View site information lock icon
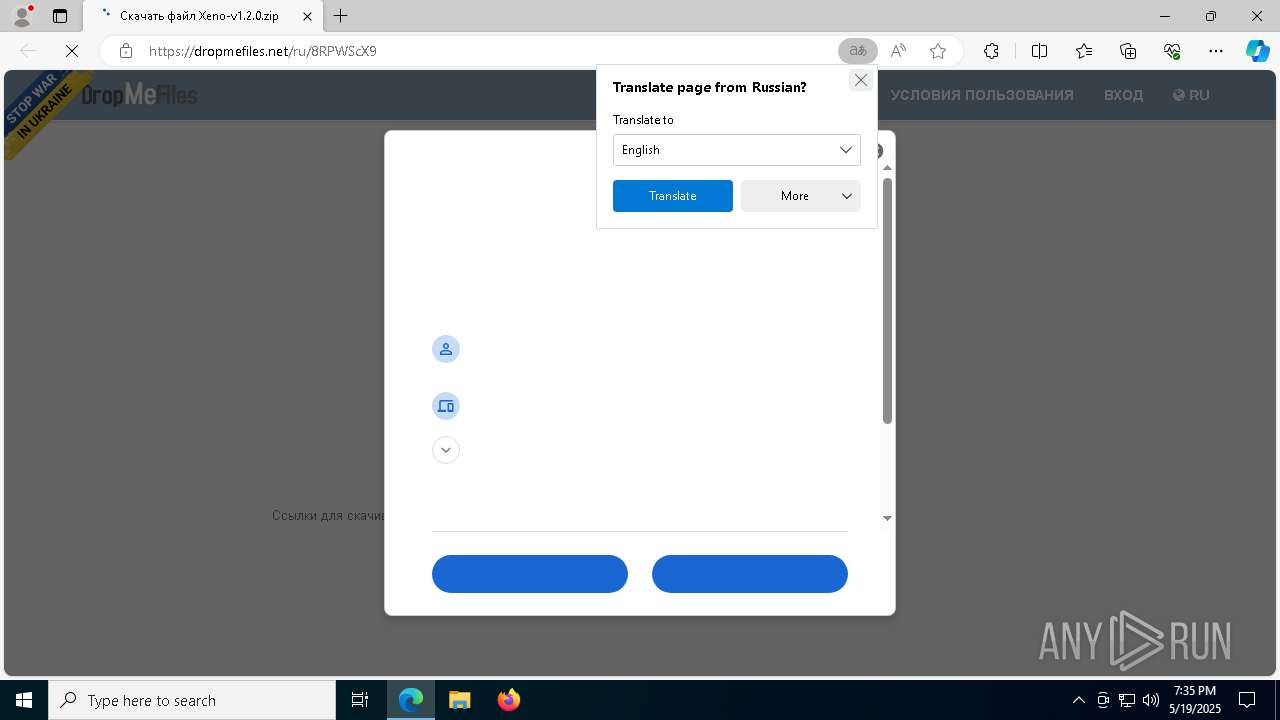The image size is (1280, 720). [125, 51]
